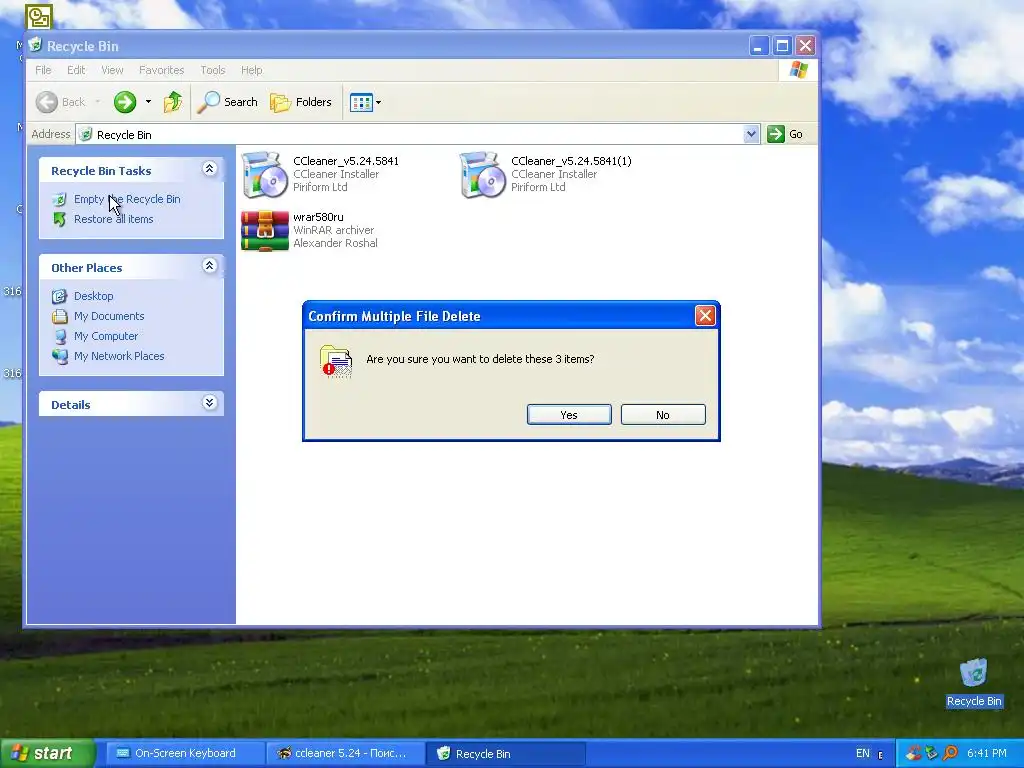
Task: Click the My Network Places globe icon
Action: (59, 357)
